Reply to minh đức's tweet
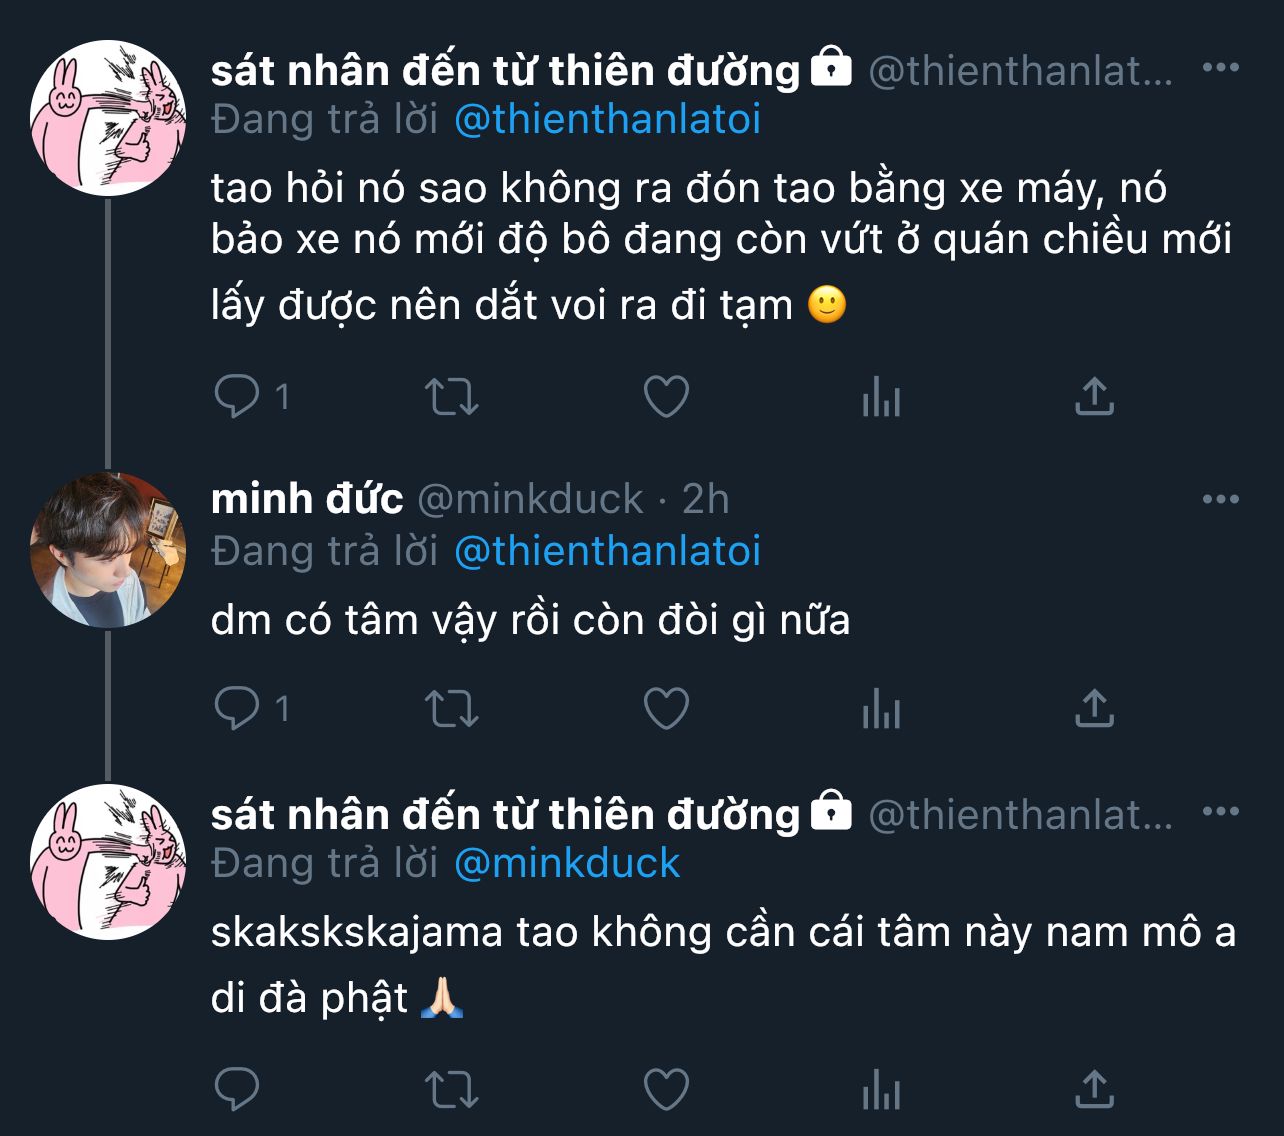Screen dimensions: 1284x1136 coord(237,708)
